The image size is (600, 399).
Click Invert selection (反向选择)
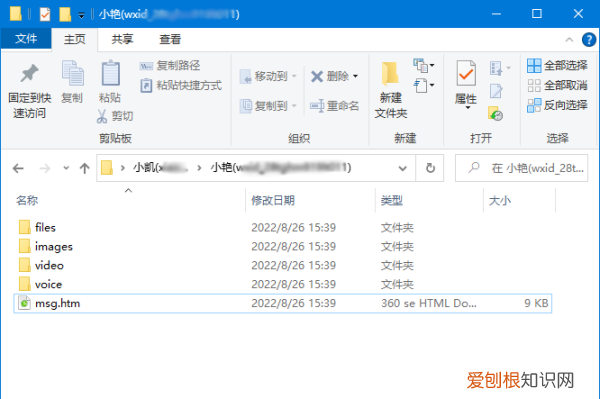point(557,105)
